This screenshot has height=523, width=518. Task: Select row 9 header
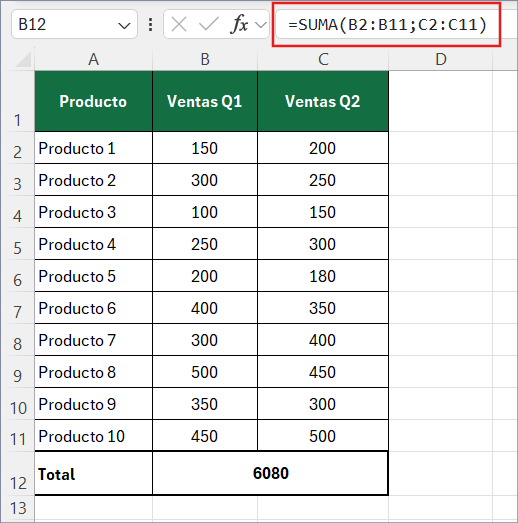pyautogui.click(x=17, y=372)
